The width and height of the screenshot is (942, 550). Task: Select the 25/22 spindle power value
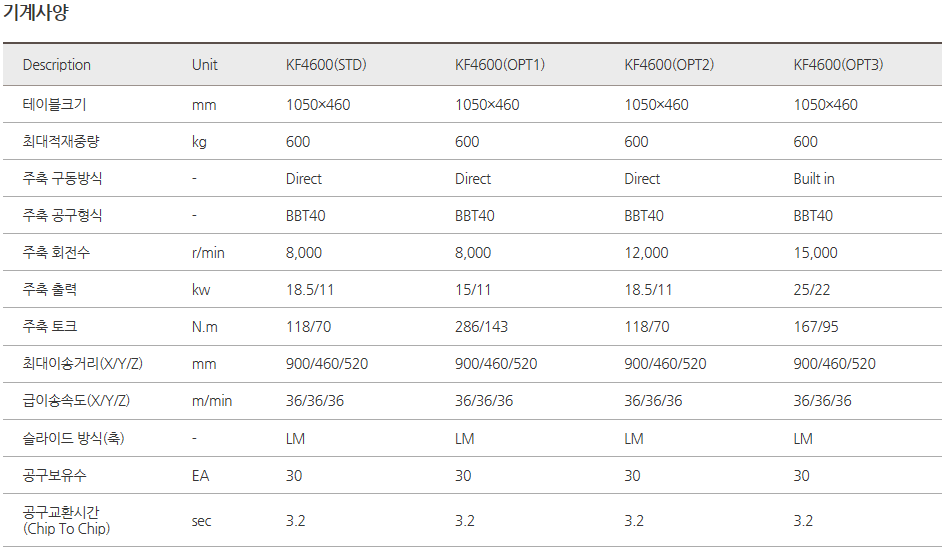[x=812, y=290]
